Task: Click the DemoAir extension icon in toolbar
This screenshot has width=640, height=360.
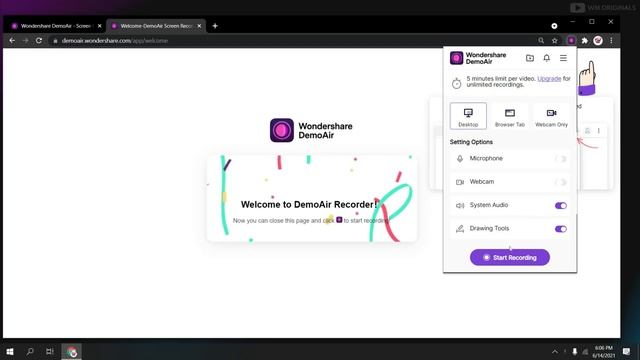Action: 571,40
